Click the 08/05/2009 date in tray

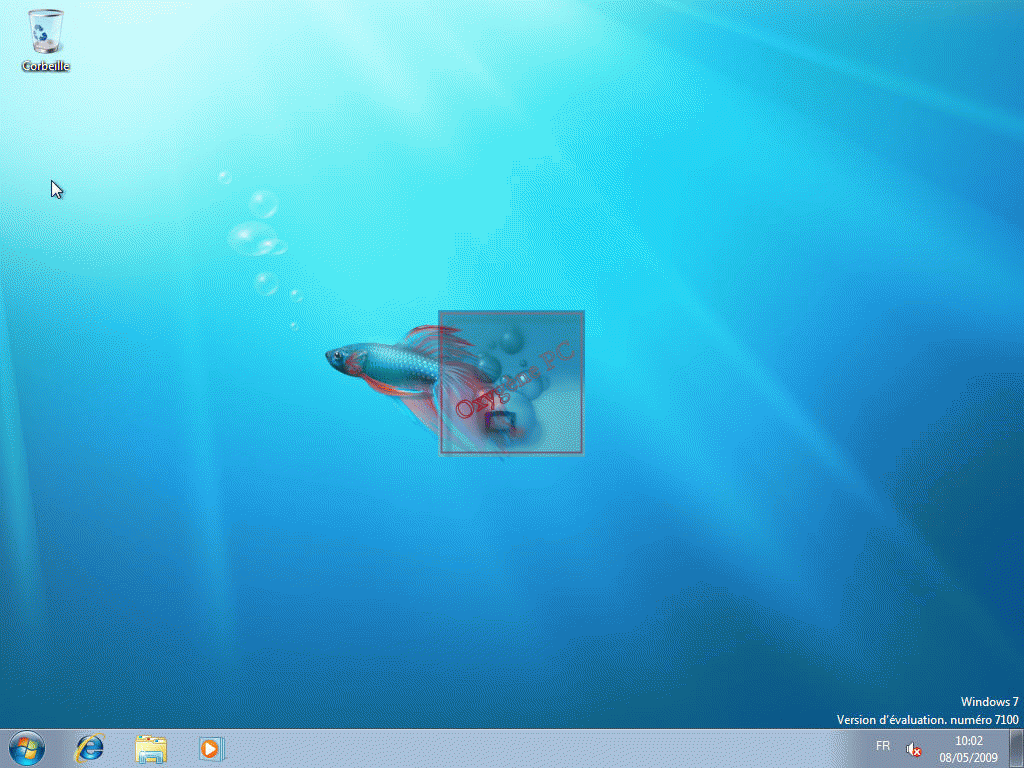click(x=968, y=757)
